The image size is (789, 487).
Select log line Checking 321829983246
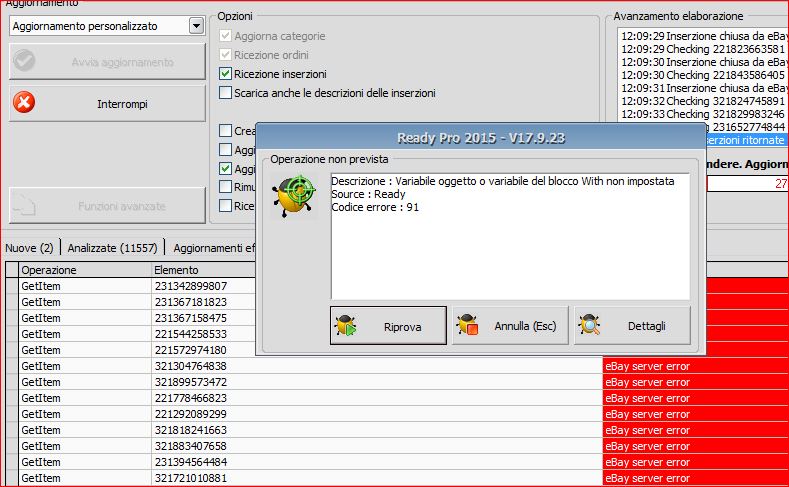[703, 114]
